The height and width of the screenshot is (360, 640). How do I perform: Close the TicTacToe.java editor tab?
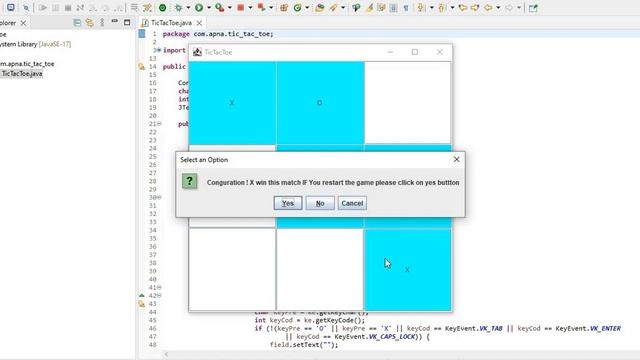click(x=199, y=23)
